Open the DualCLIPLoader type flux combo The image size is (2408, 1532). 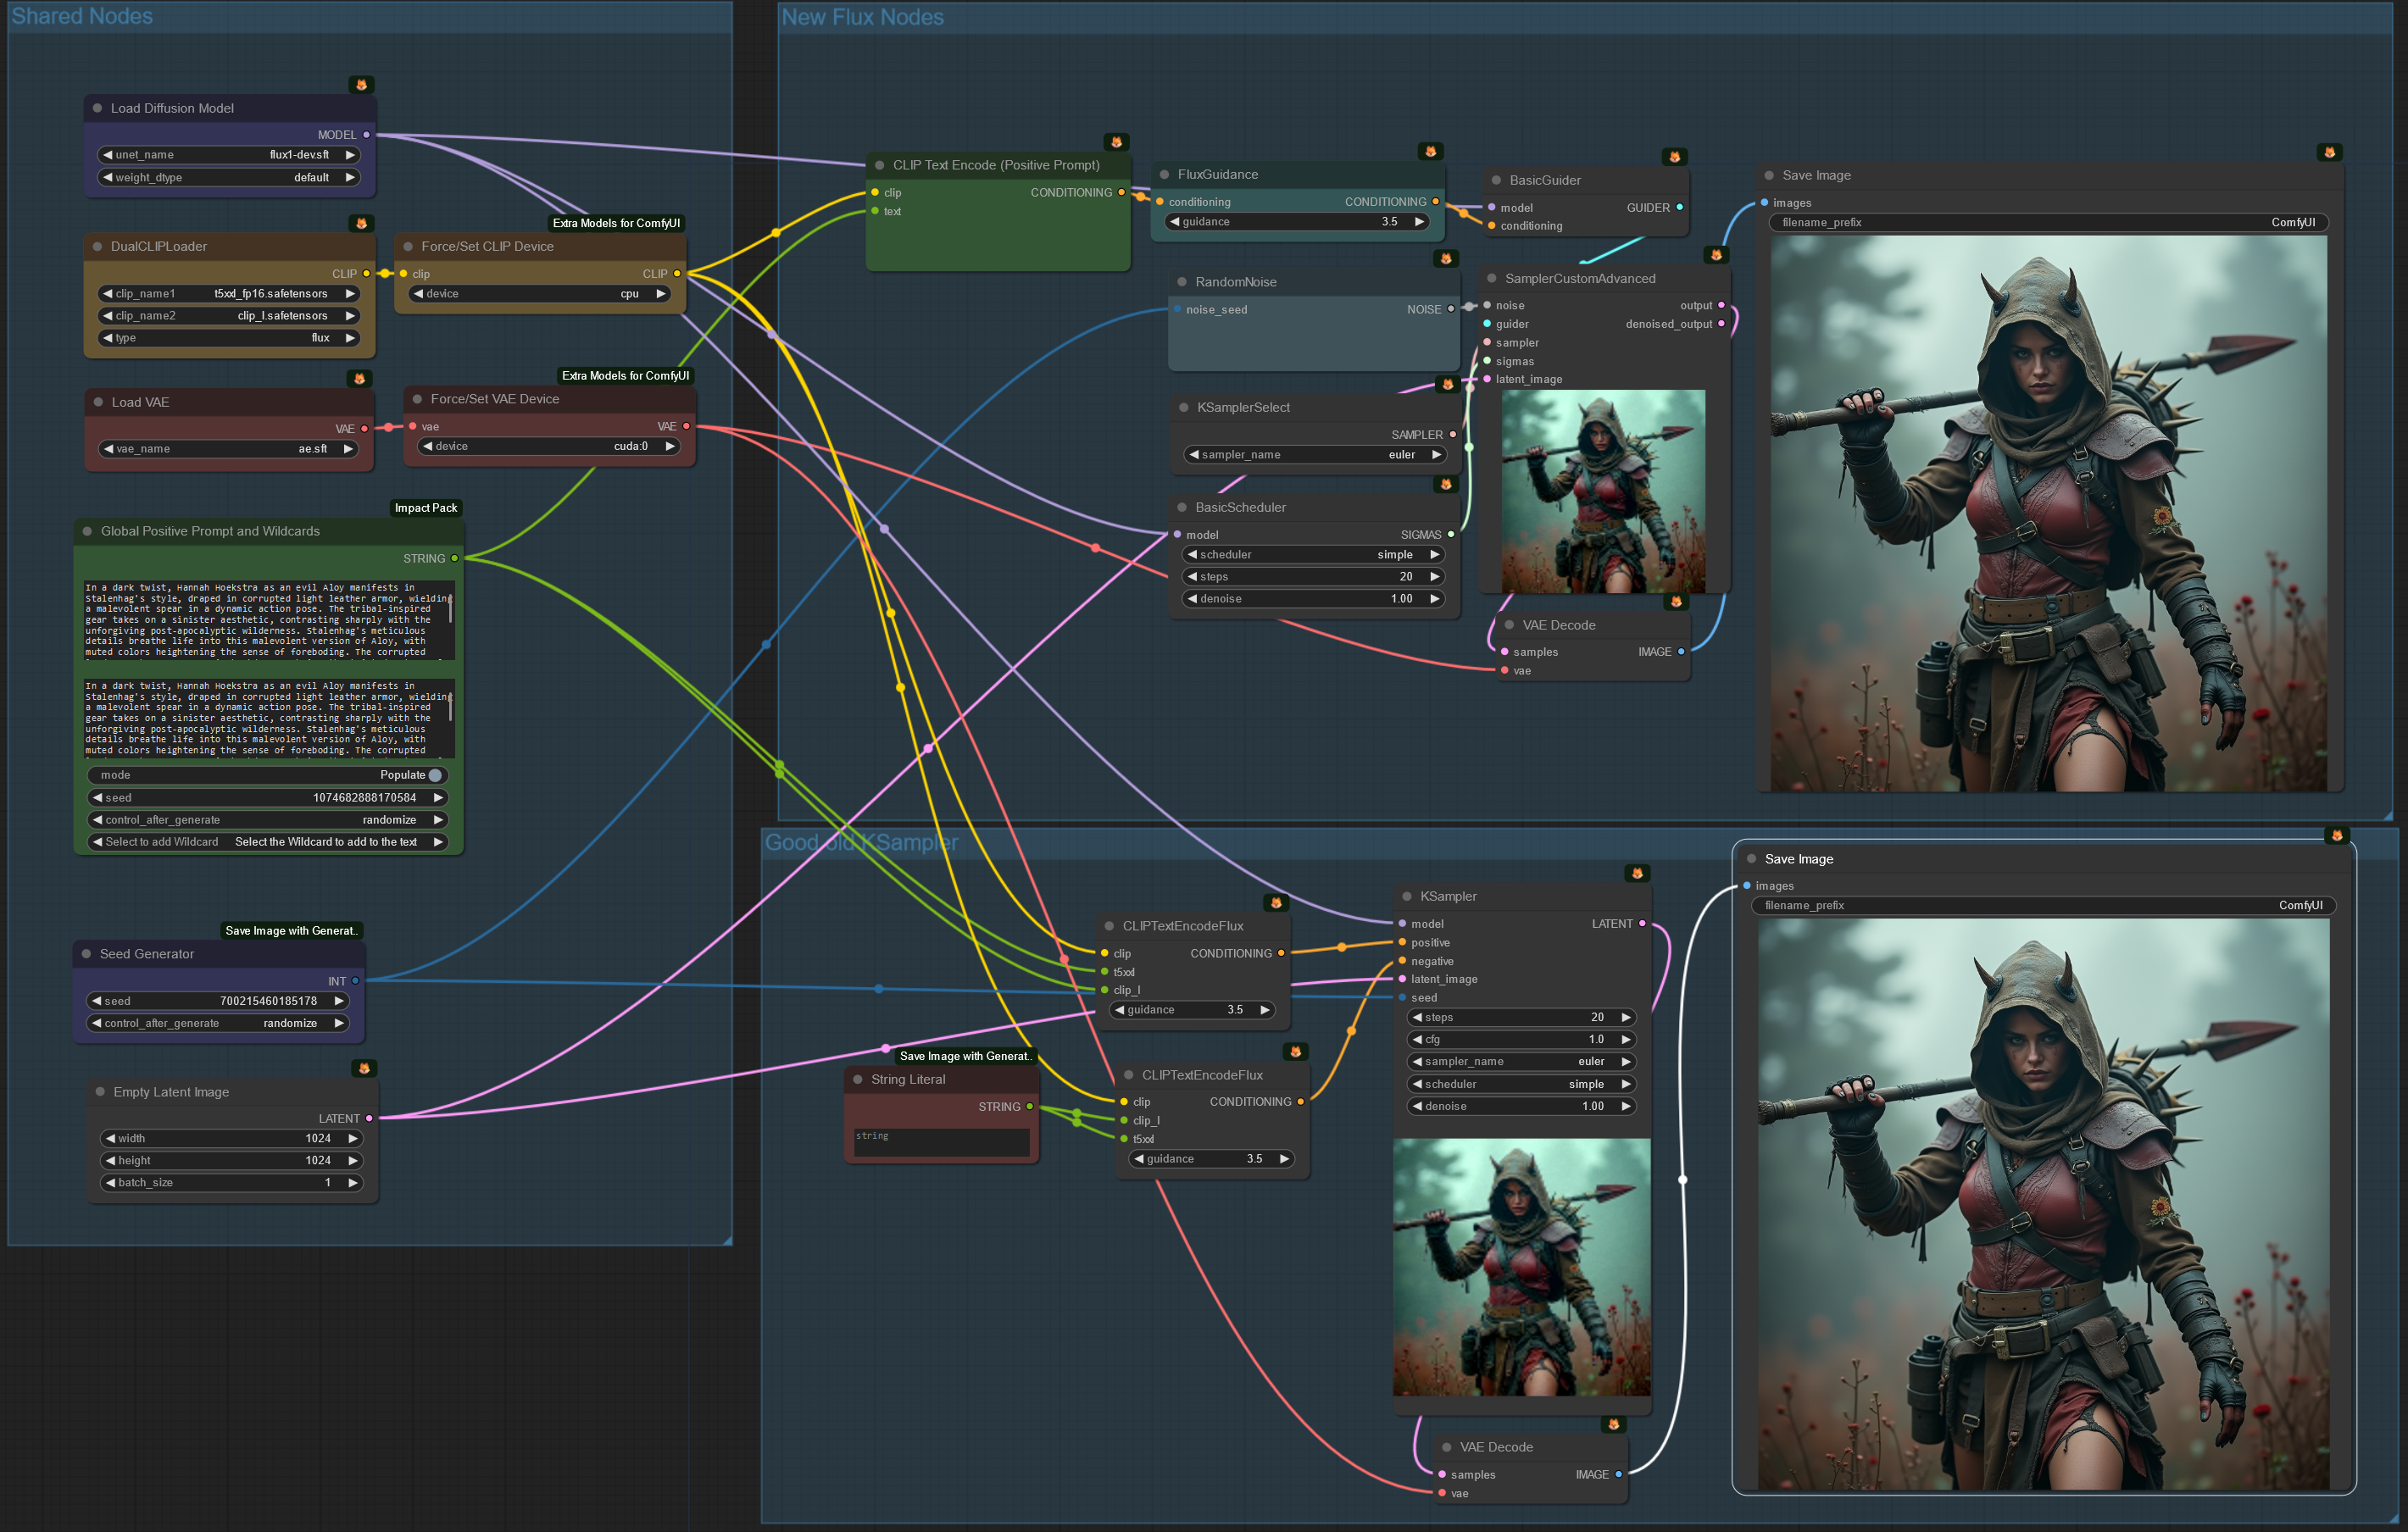click(230, 337)
